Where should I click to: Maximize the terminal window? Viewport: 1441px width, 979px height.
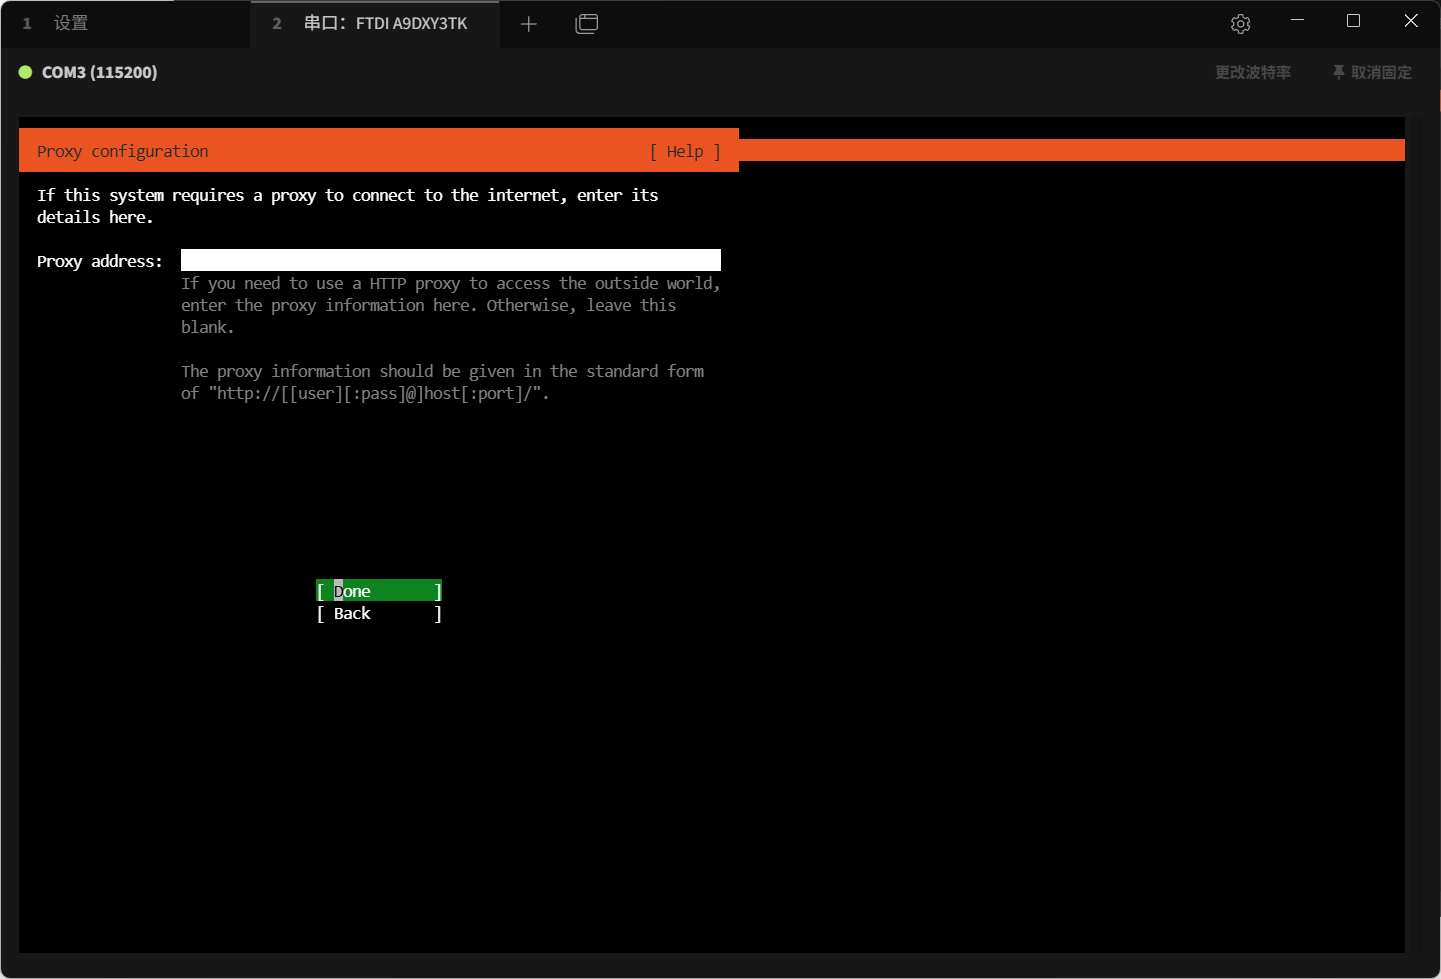[1353, 21]
